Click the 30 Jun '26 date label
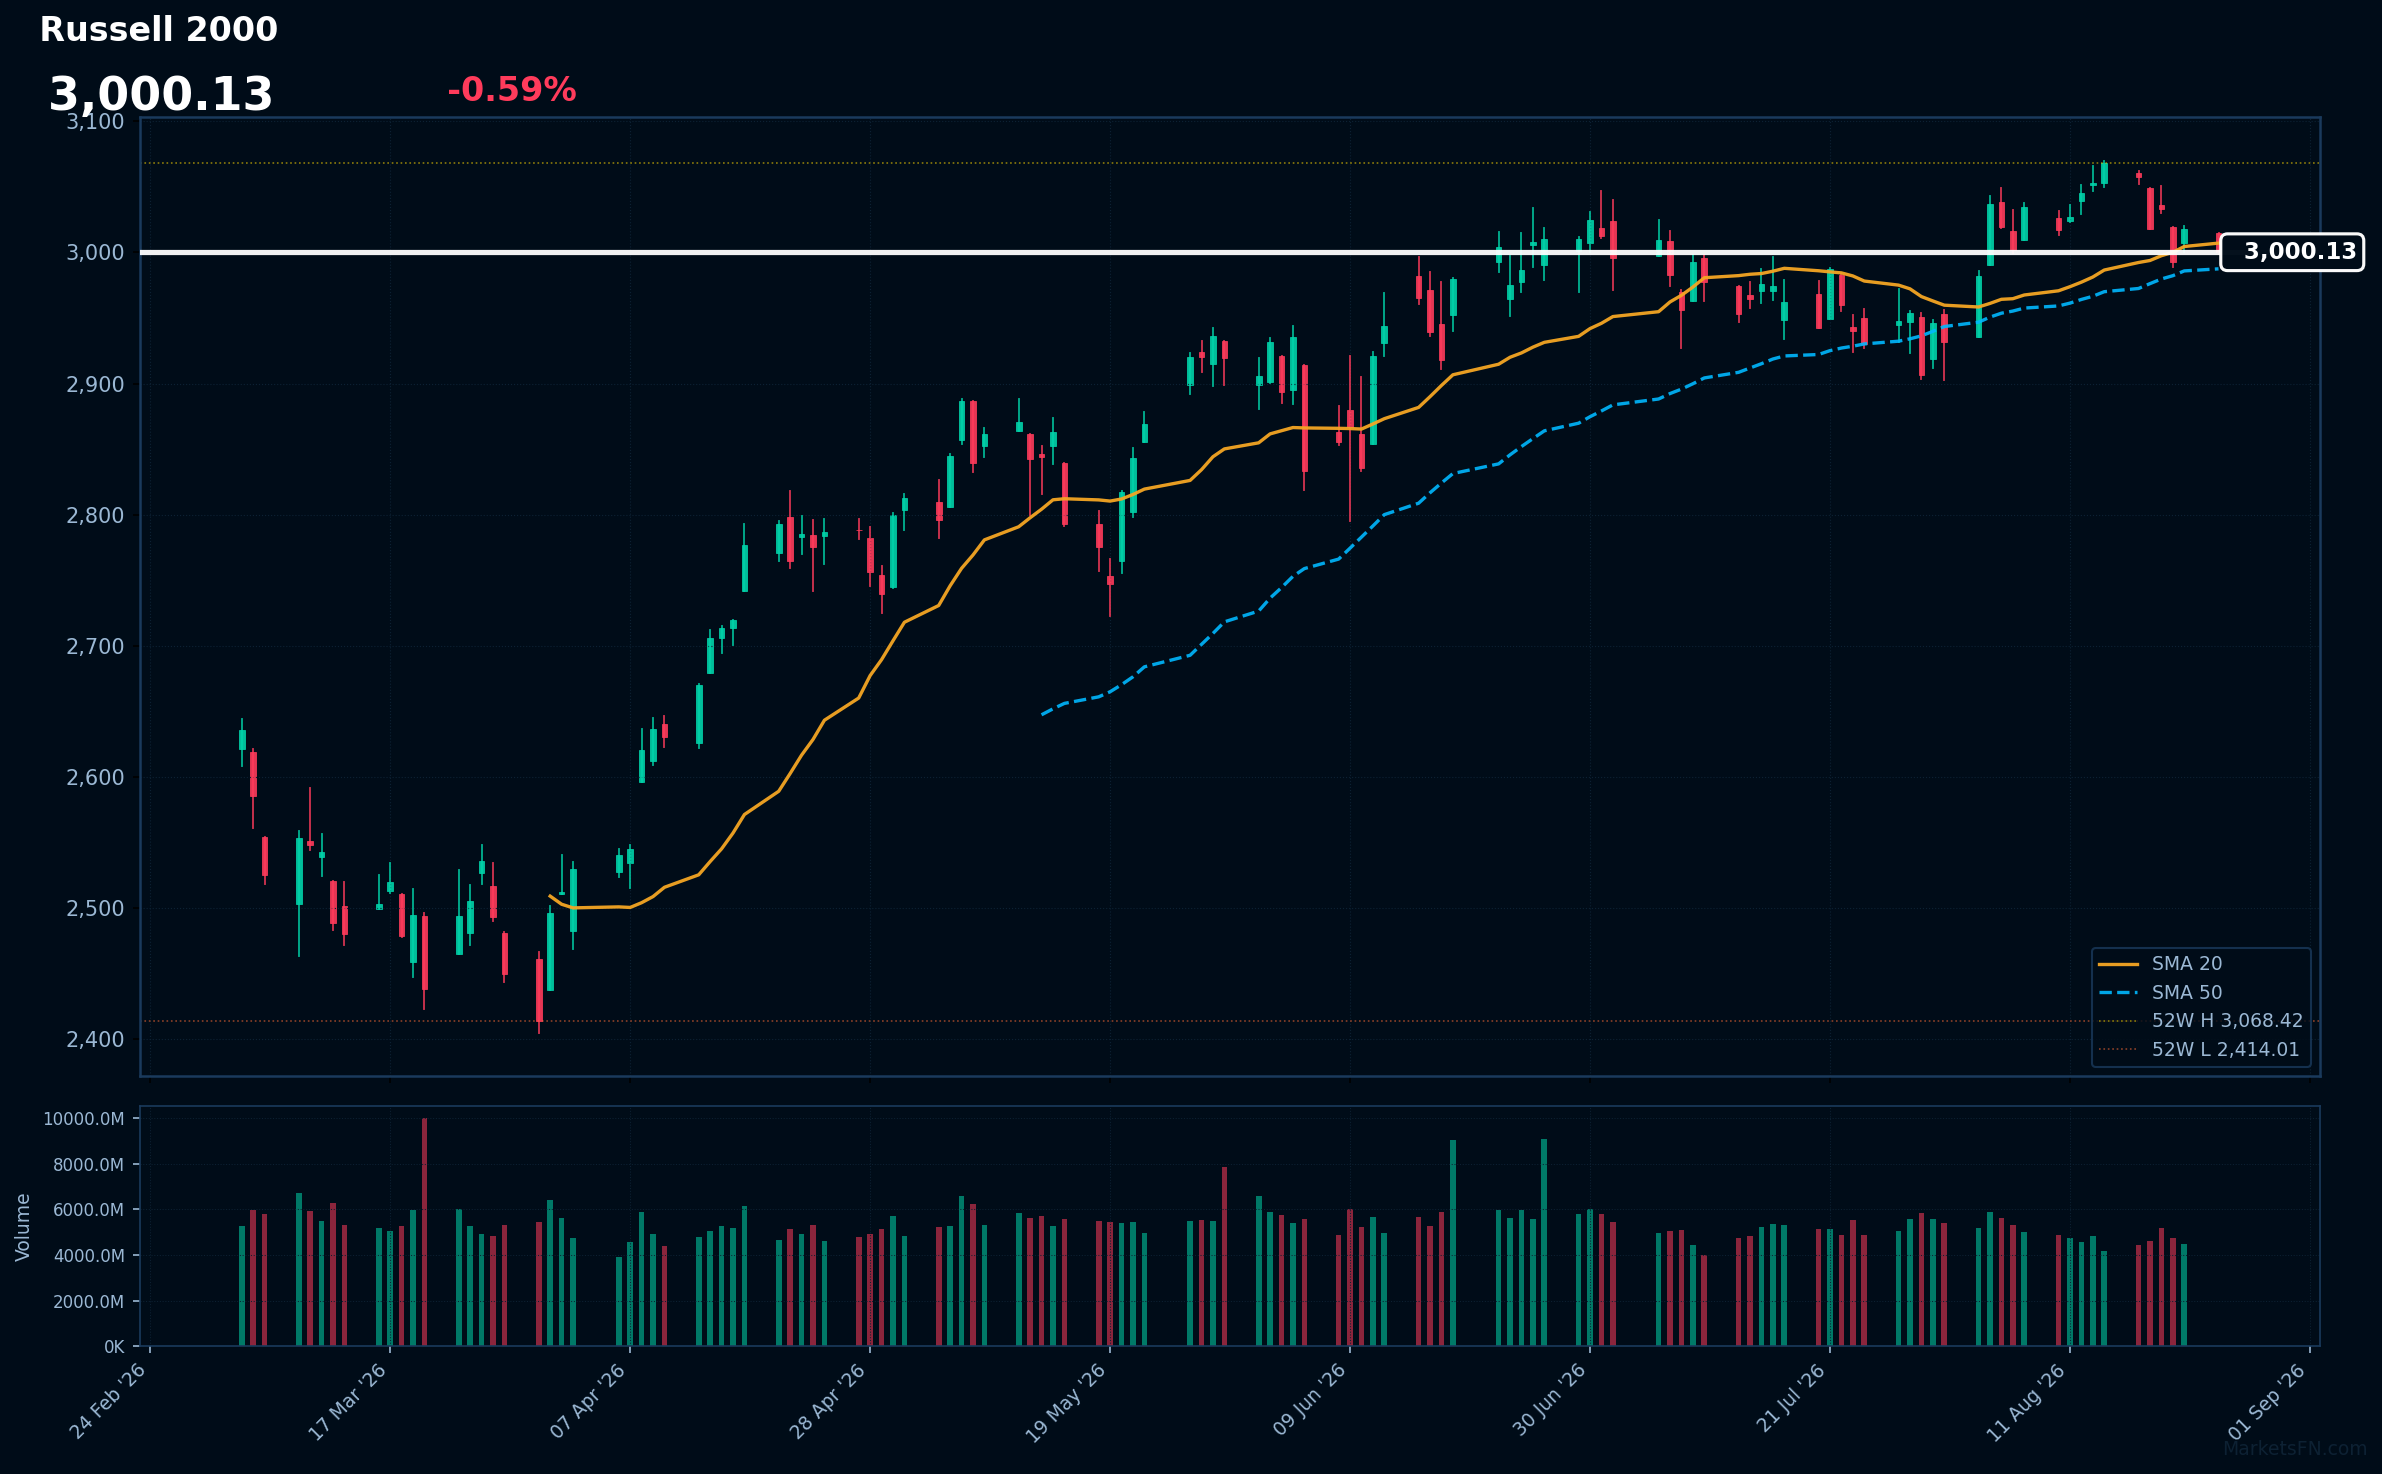This screenshot has height=1474, width=2382. tap(1549, 1401)
